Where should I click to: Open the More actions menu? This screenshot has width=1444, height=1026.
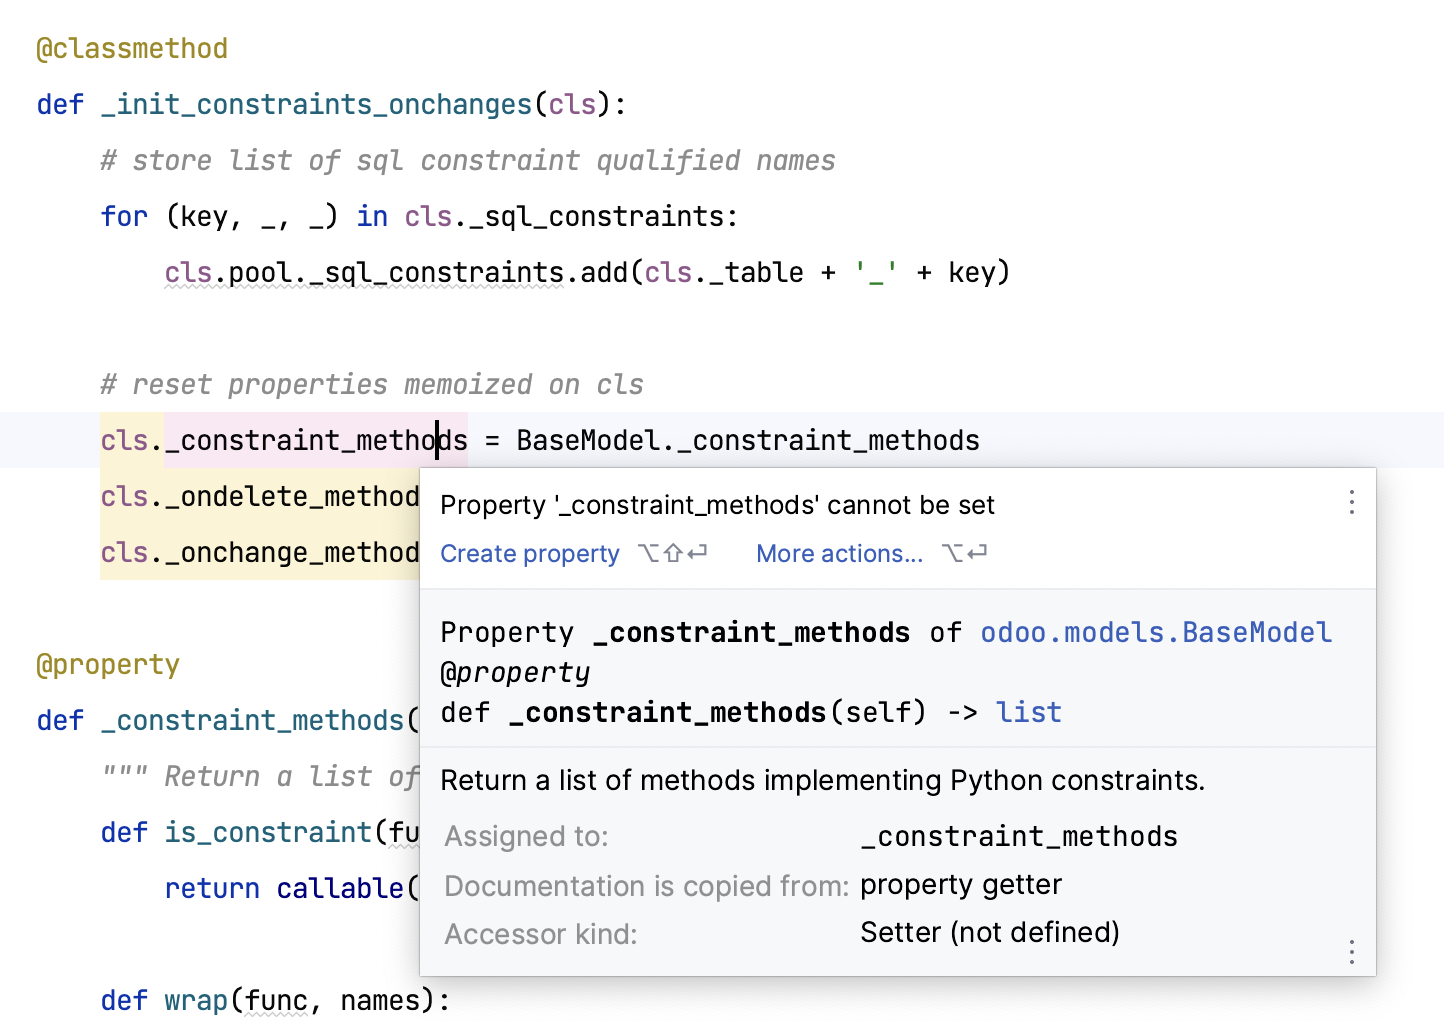coord(839,553)
